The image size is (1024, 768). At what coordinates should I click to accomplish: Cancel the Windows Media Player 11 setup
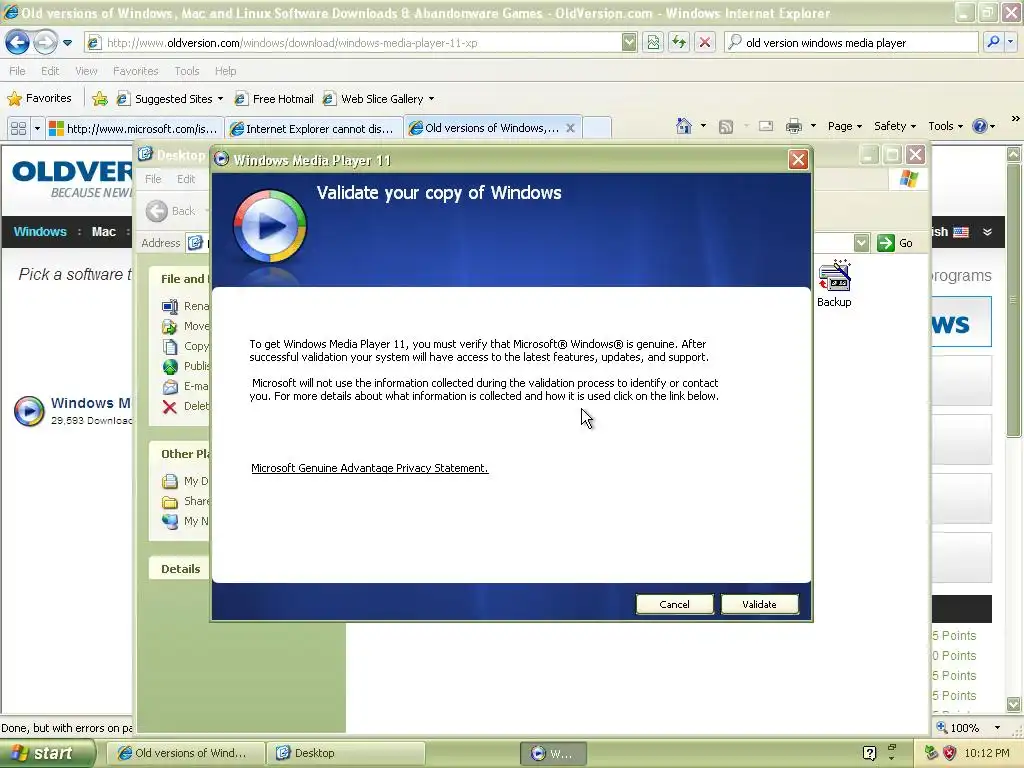(674, 604)
